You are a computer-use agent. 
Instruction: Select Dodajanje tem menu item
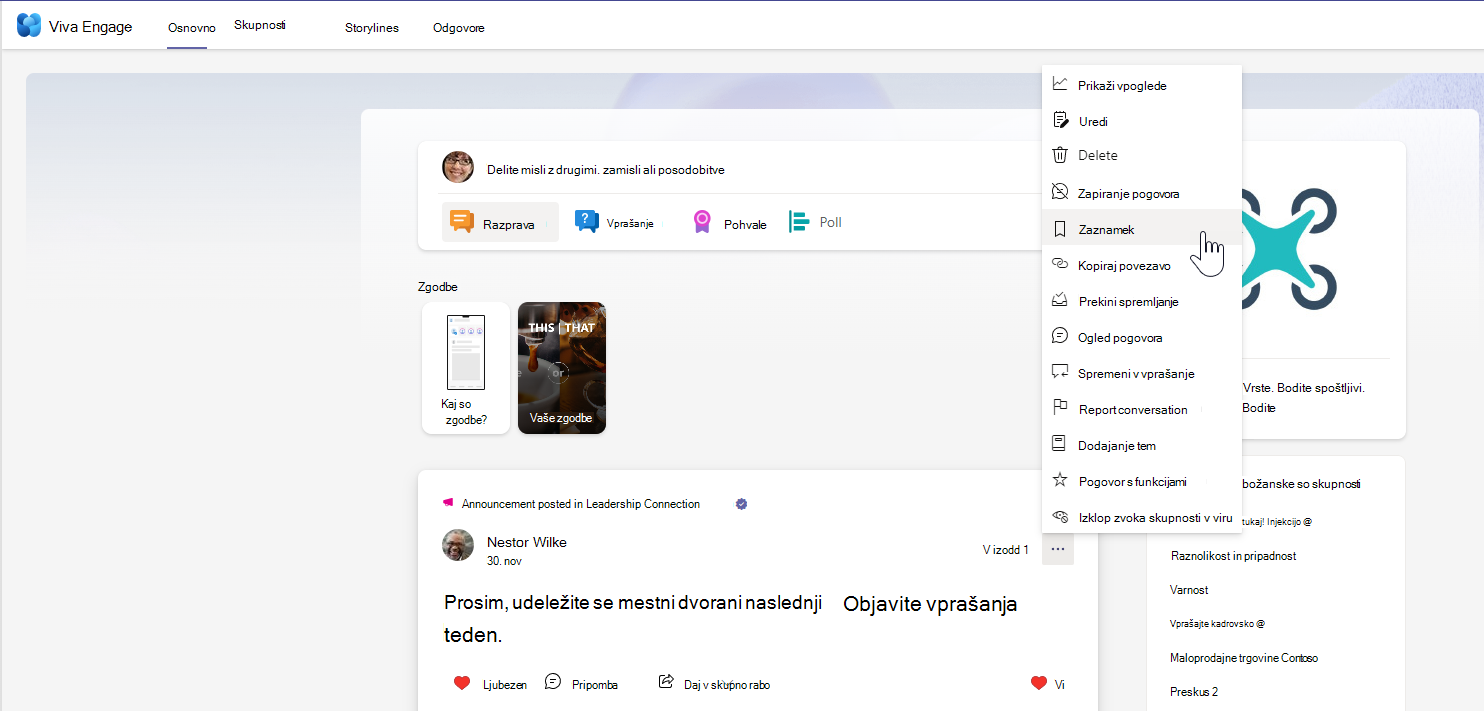tap(1141, 445)
